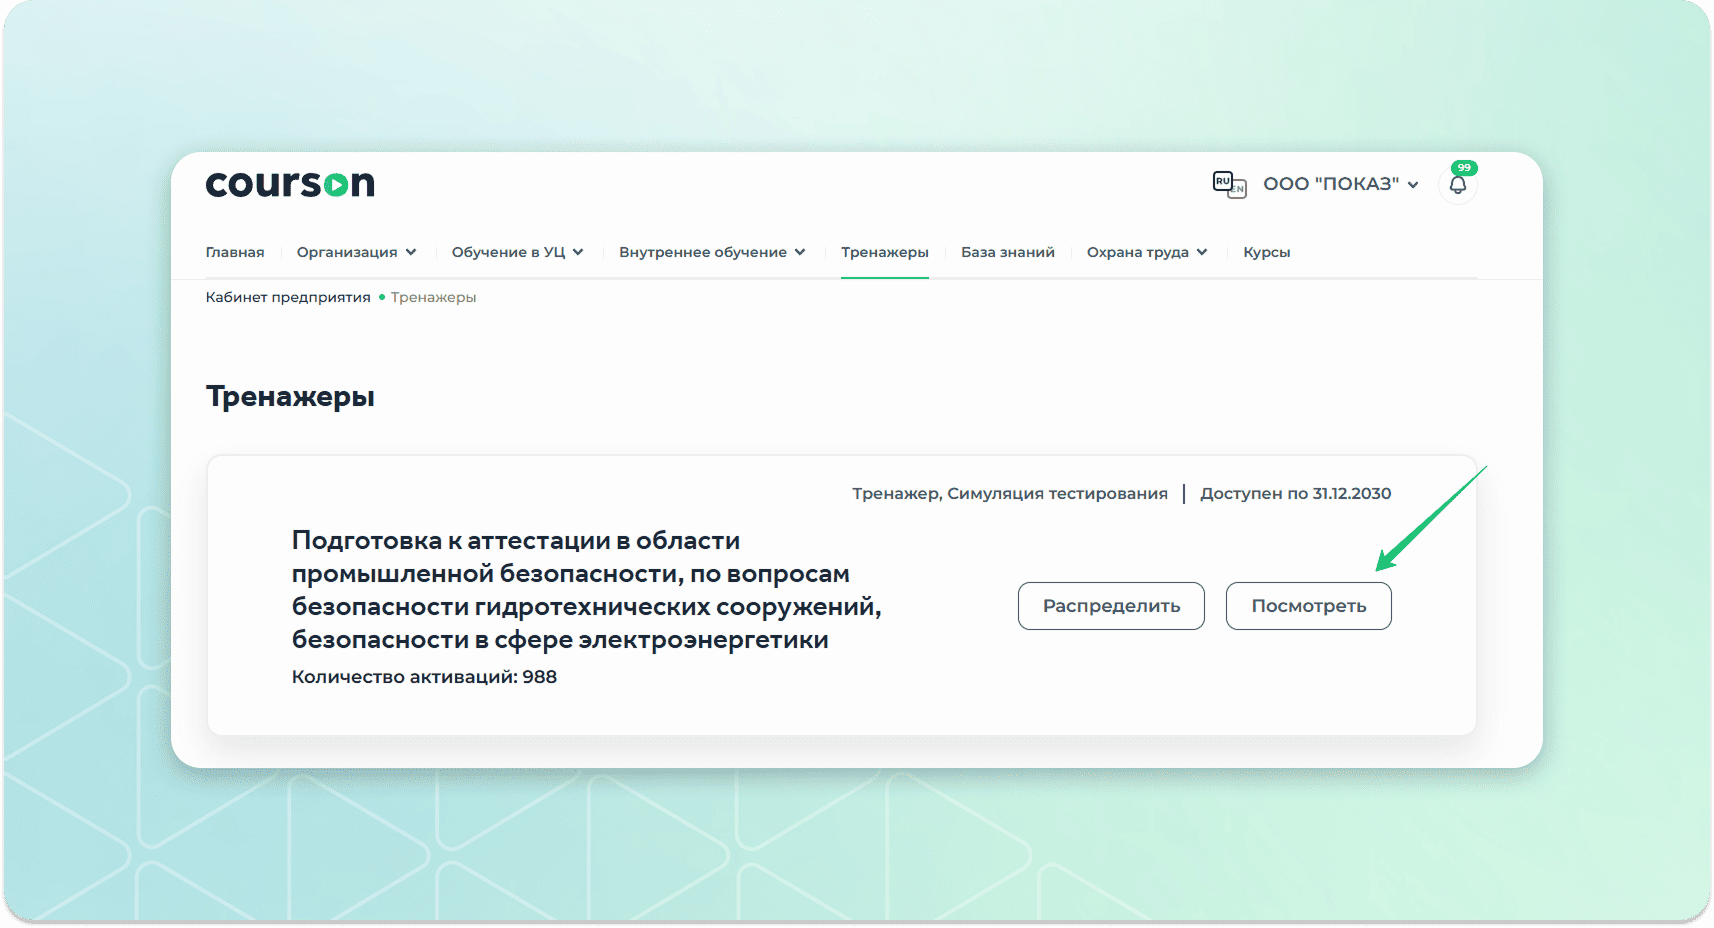Open the База знаний section

[1007, 252]
